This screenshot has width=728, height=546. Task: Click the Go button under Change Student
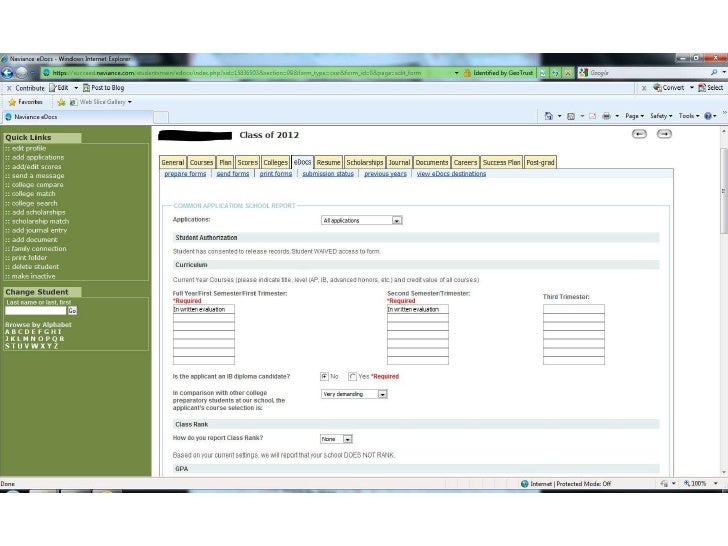72,311
